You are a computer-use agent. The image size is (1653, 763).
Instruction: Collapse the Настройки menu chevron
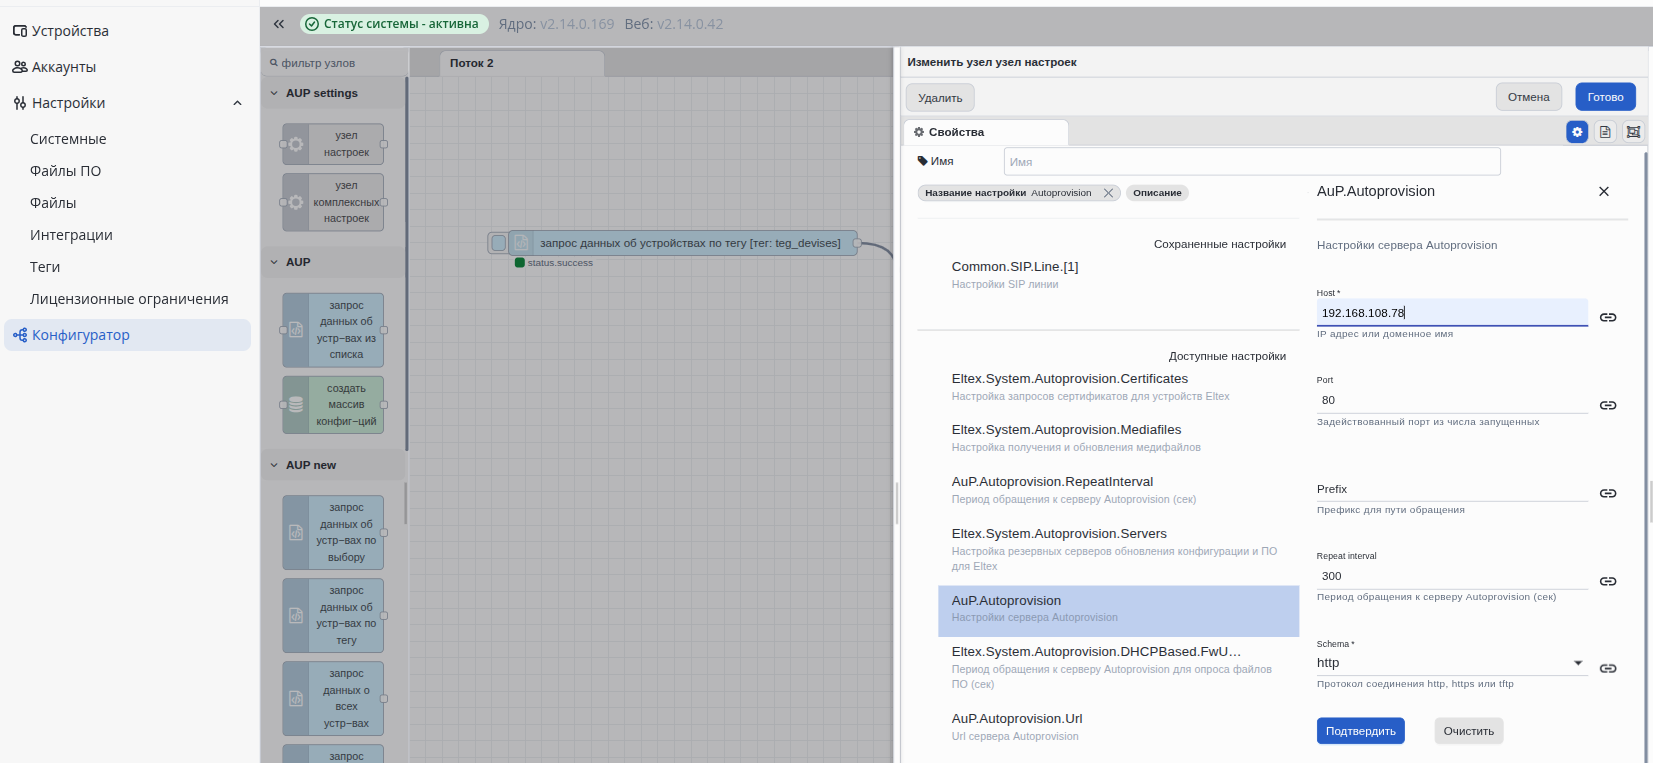coord(237,103)
